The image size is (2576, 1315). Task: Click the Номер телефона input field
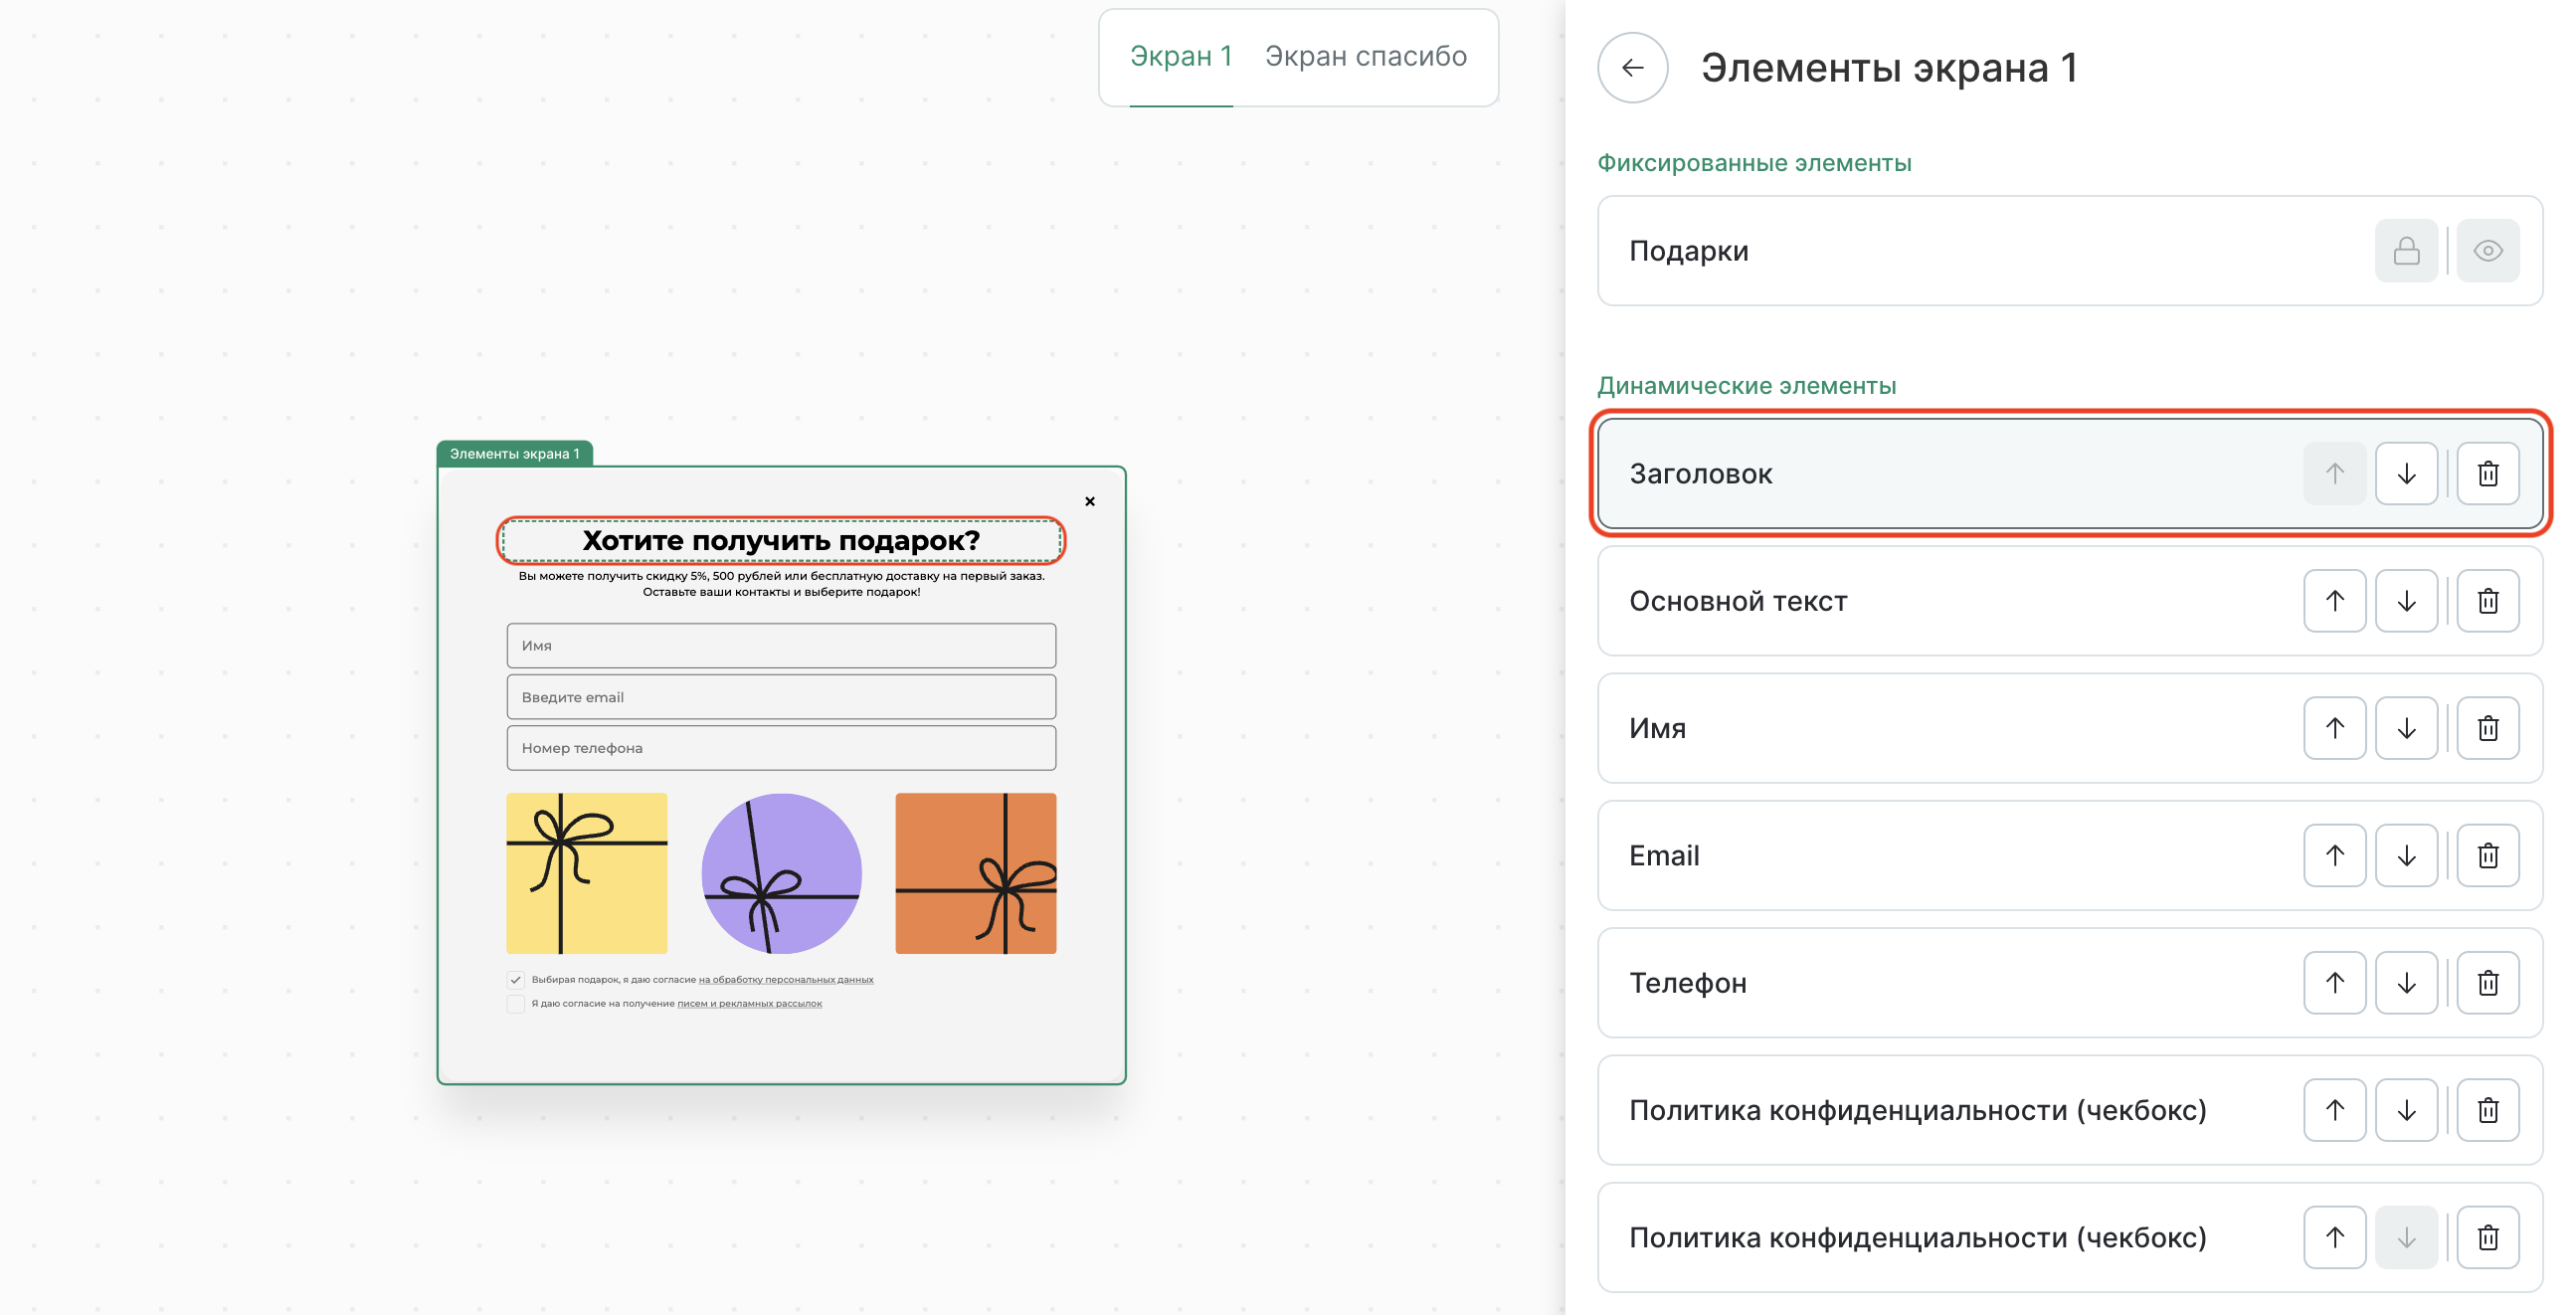(x=781, y=748)
